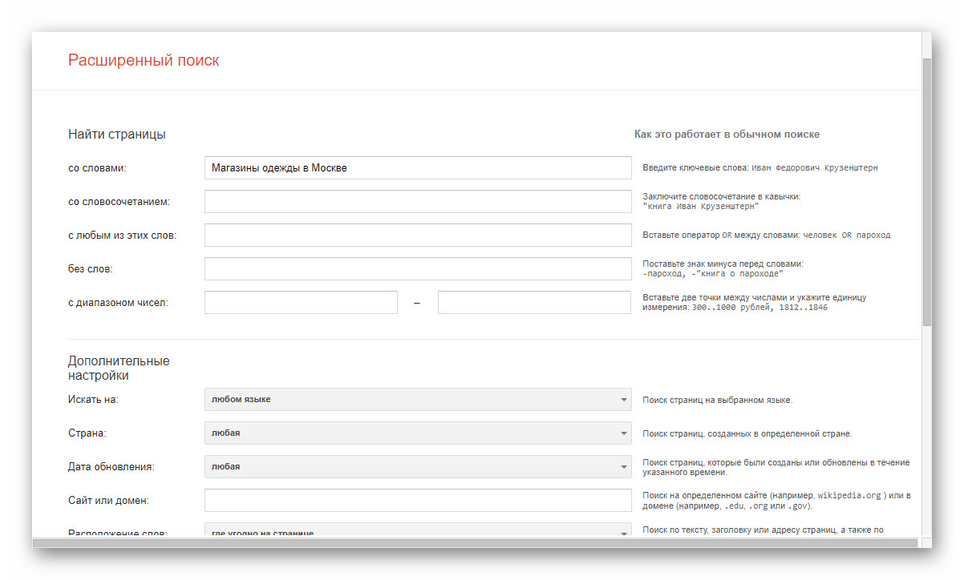
Task: Click the 'Сайт или домен:' label
Action: point(108,501)
